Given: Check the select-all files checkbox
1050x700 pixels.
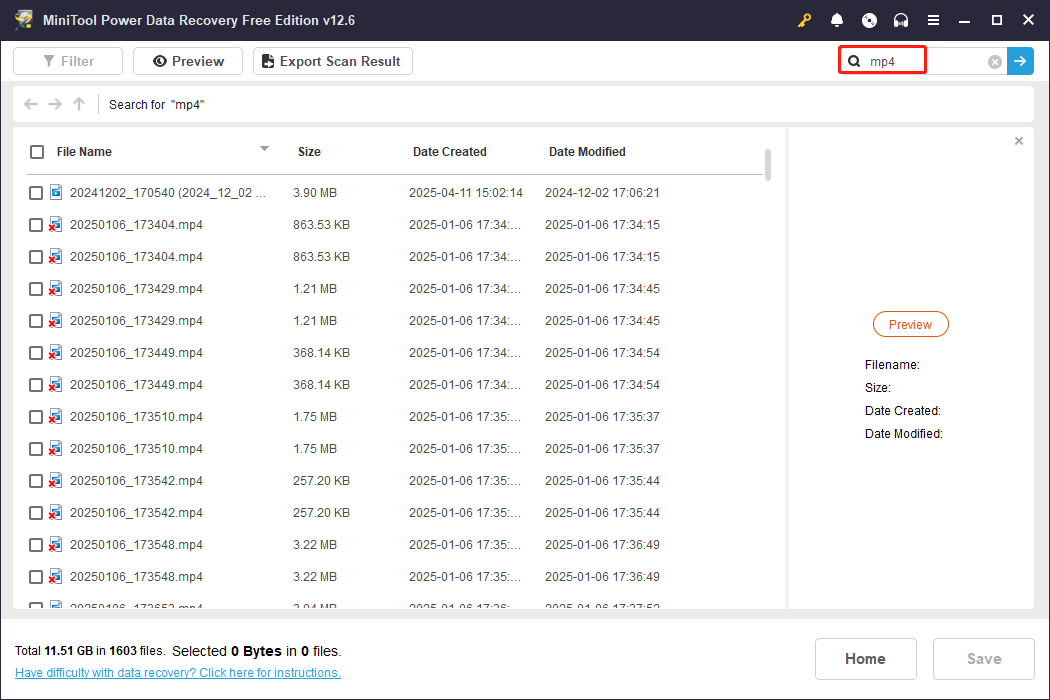Looking at the screenshot, I should 37,151.
